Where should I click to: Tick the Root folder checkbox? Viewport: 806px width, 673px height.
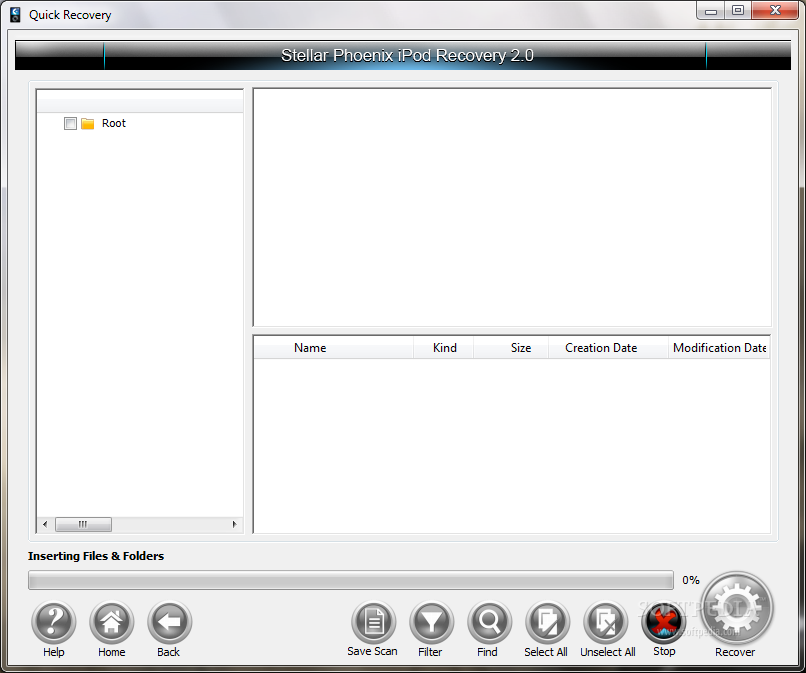(70, 123)
